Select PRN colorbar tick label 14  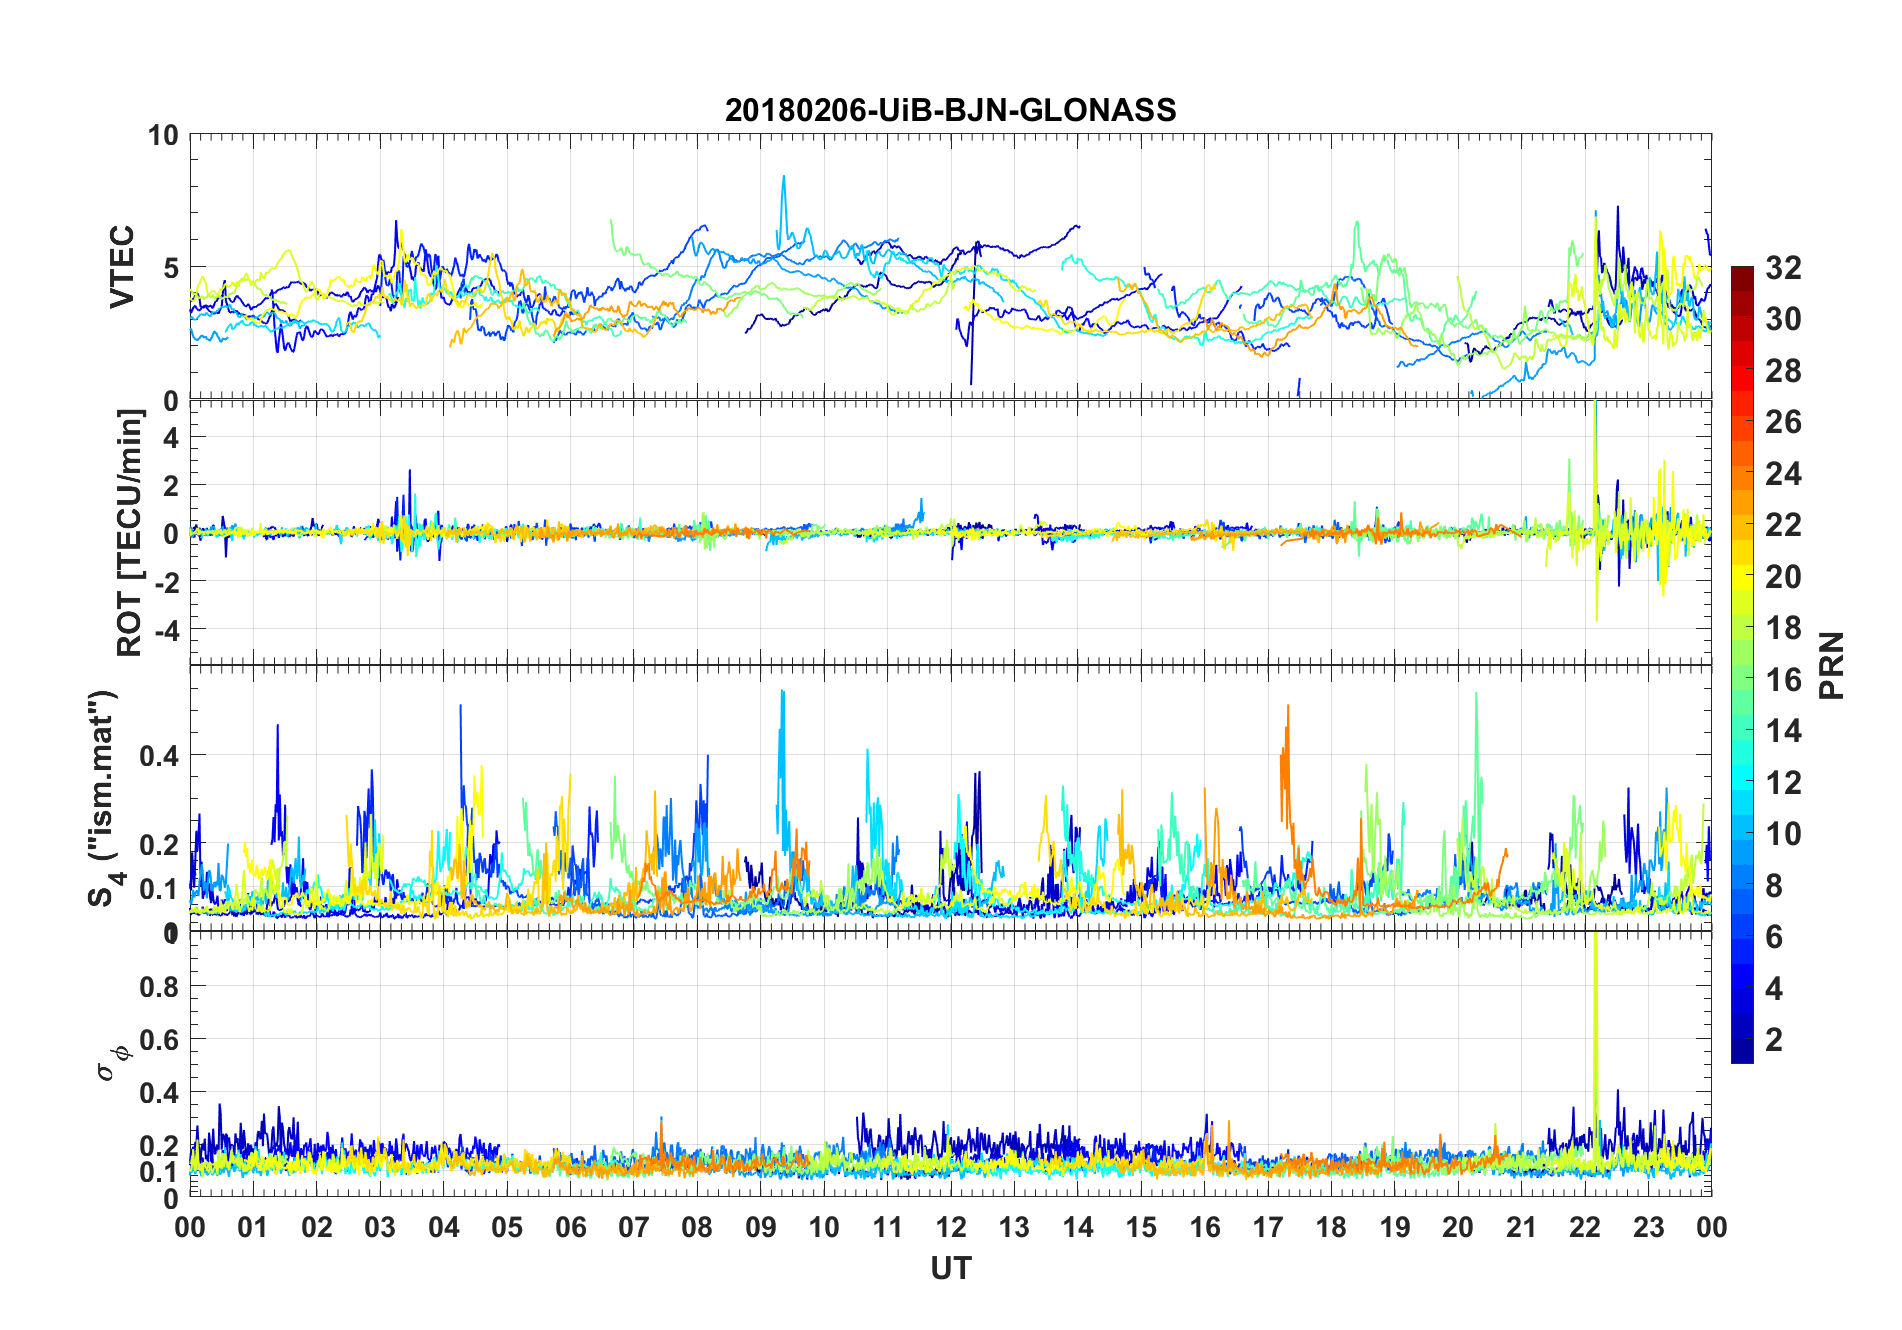click(x=1783, y=731)
